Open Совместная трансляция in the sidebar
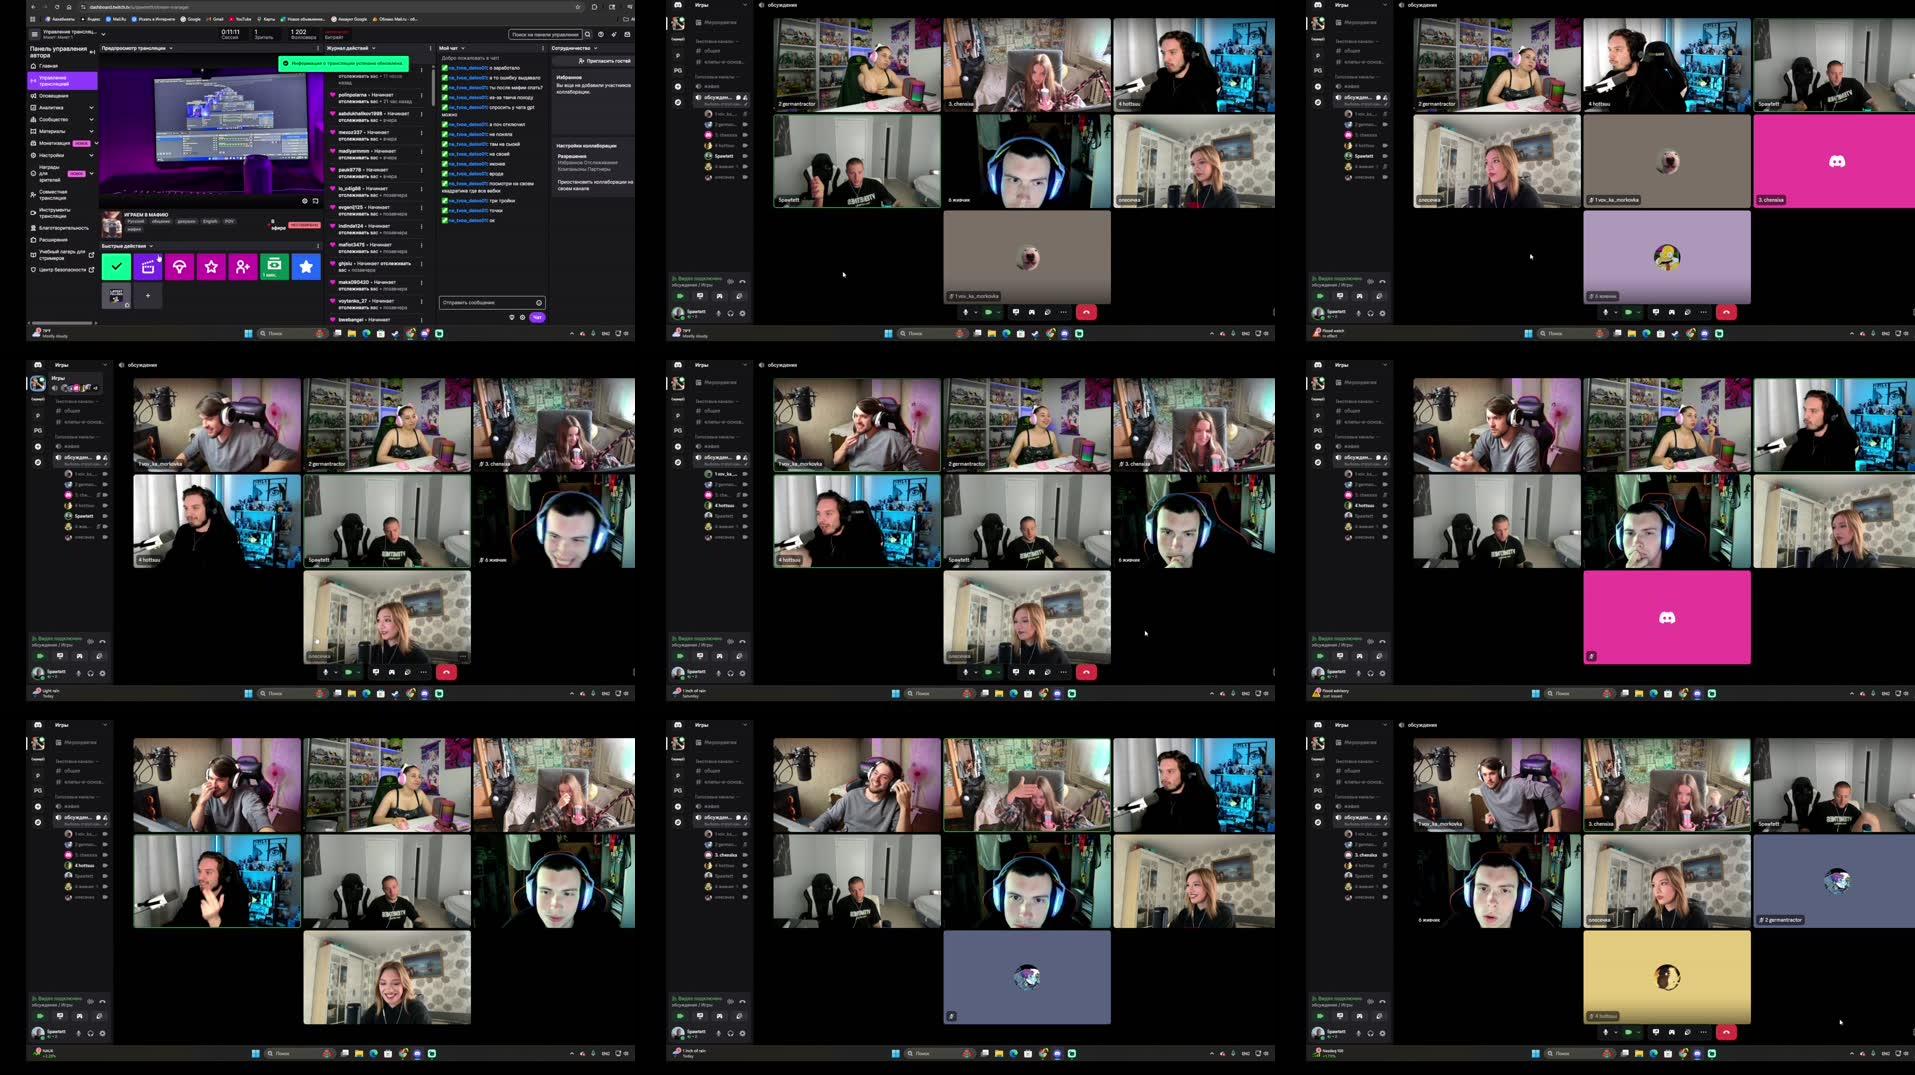Viewport: 1915px width, 1075px height. pos(53,195)
